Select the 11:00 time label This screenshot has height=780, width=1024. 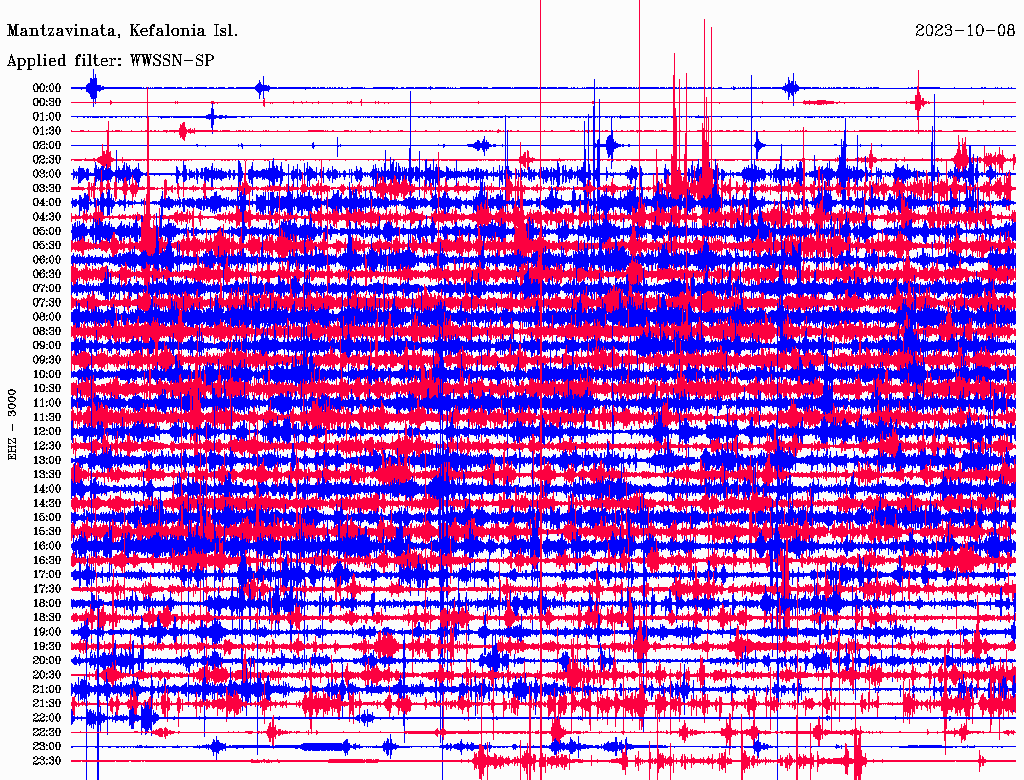point(47,403)
